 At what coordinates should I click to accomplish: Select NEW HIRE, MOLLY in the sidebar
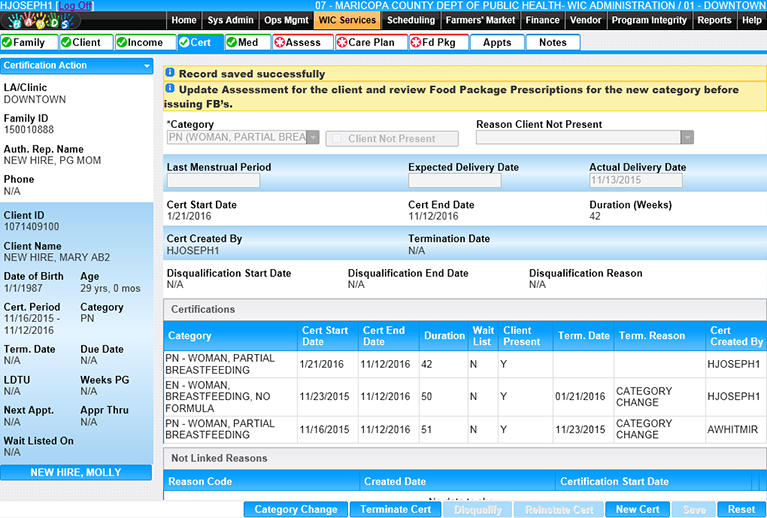tap(76, 472)
